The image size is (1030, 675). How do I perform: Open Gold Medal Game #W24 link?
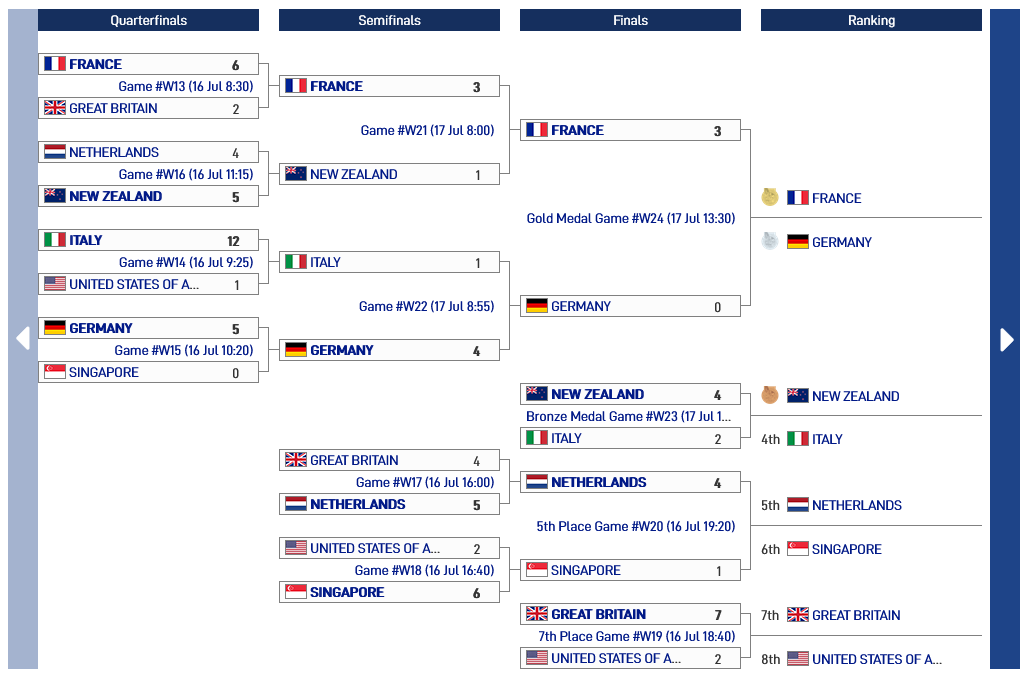631,218
